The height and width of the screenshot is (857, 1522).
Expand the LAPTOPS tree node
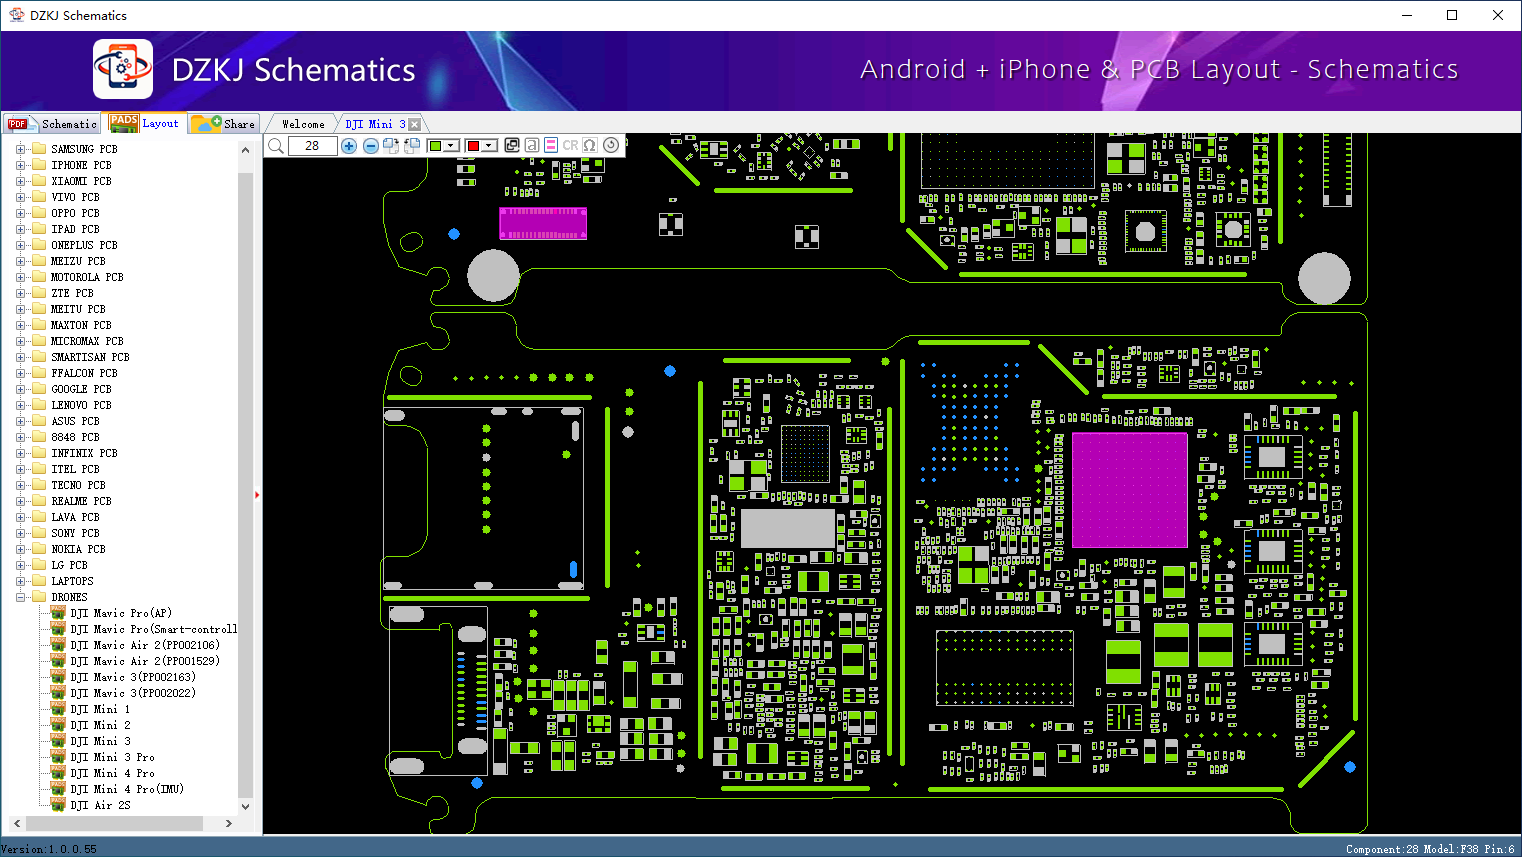pos(20,581)
